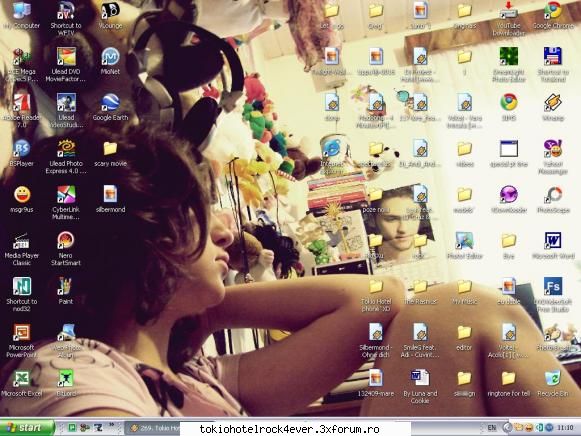Open the YouTube Downloader shortcut

tap(508, 18)
